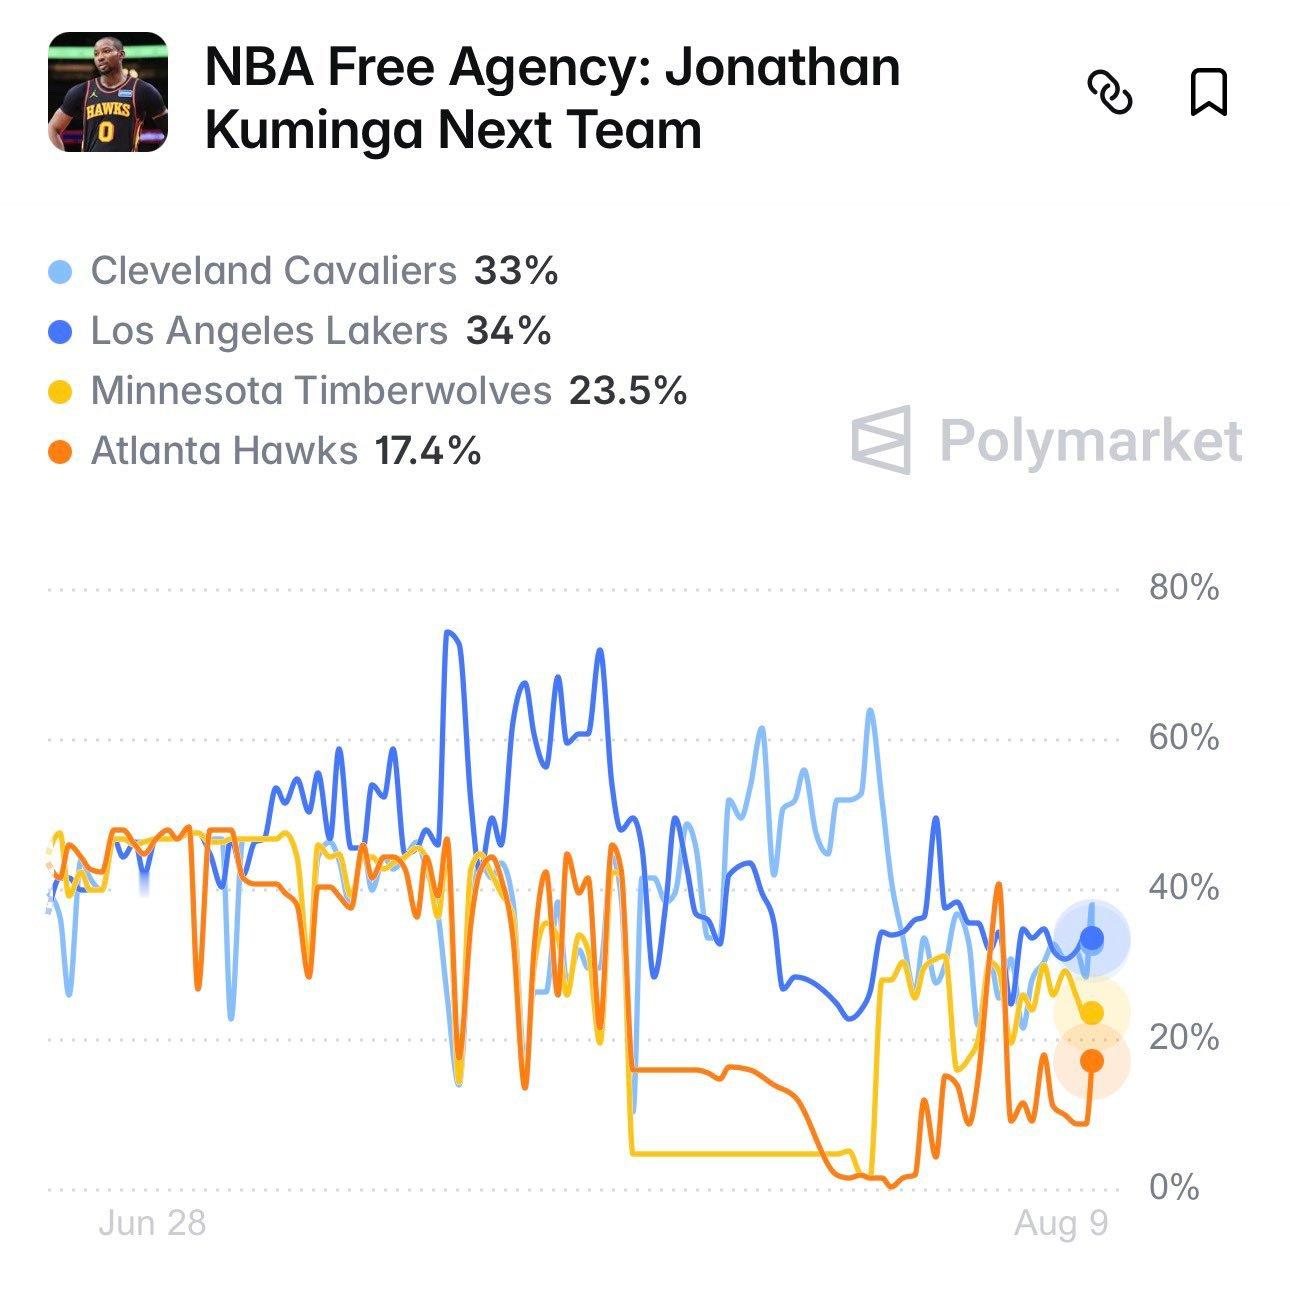Screen dimensions: 1290x1297
Task: Select the Los Angeles Lakers legend dot
Action: click(x=61, y=332)
